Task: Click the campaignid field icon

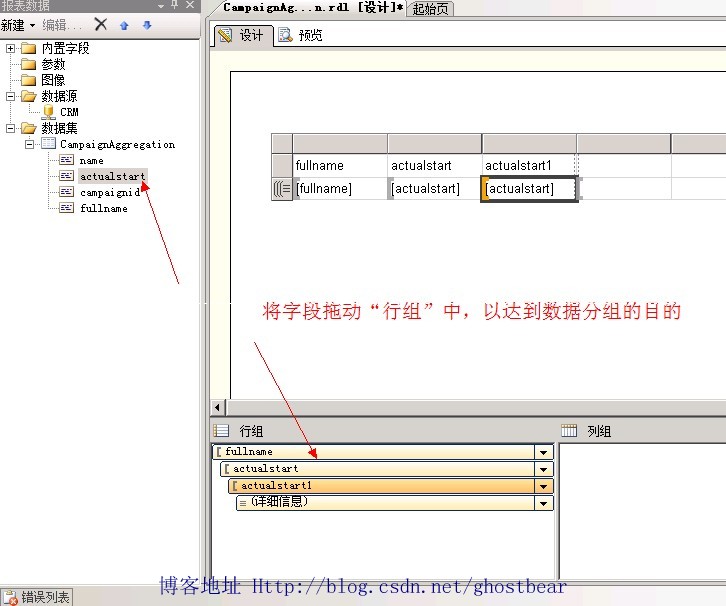Action: pos(66,192)
